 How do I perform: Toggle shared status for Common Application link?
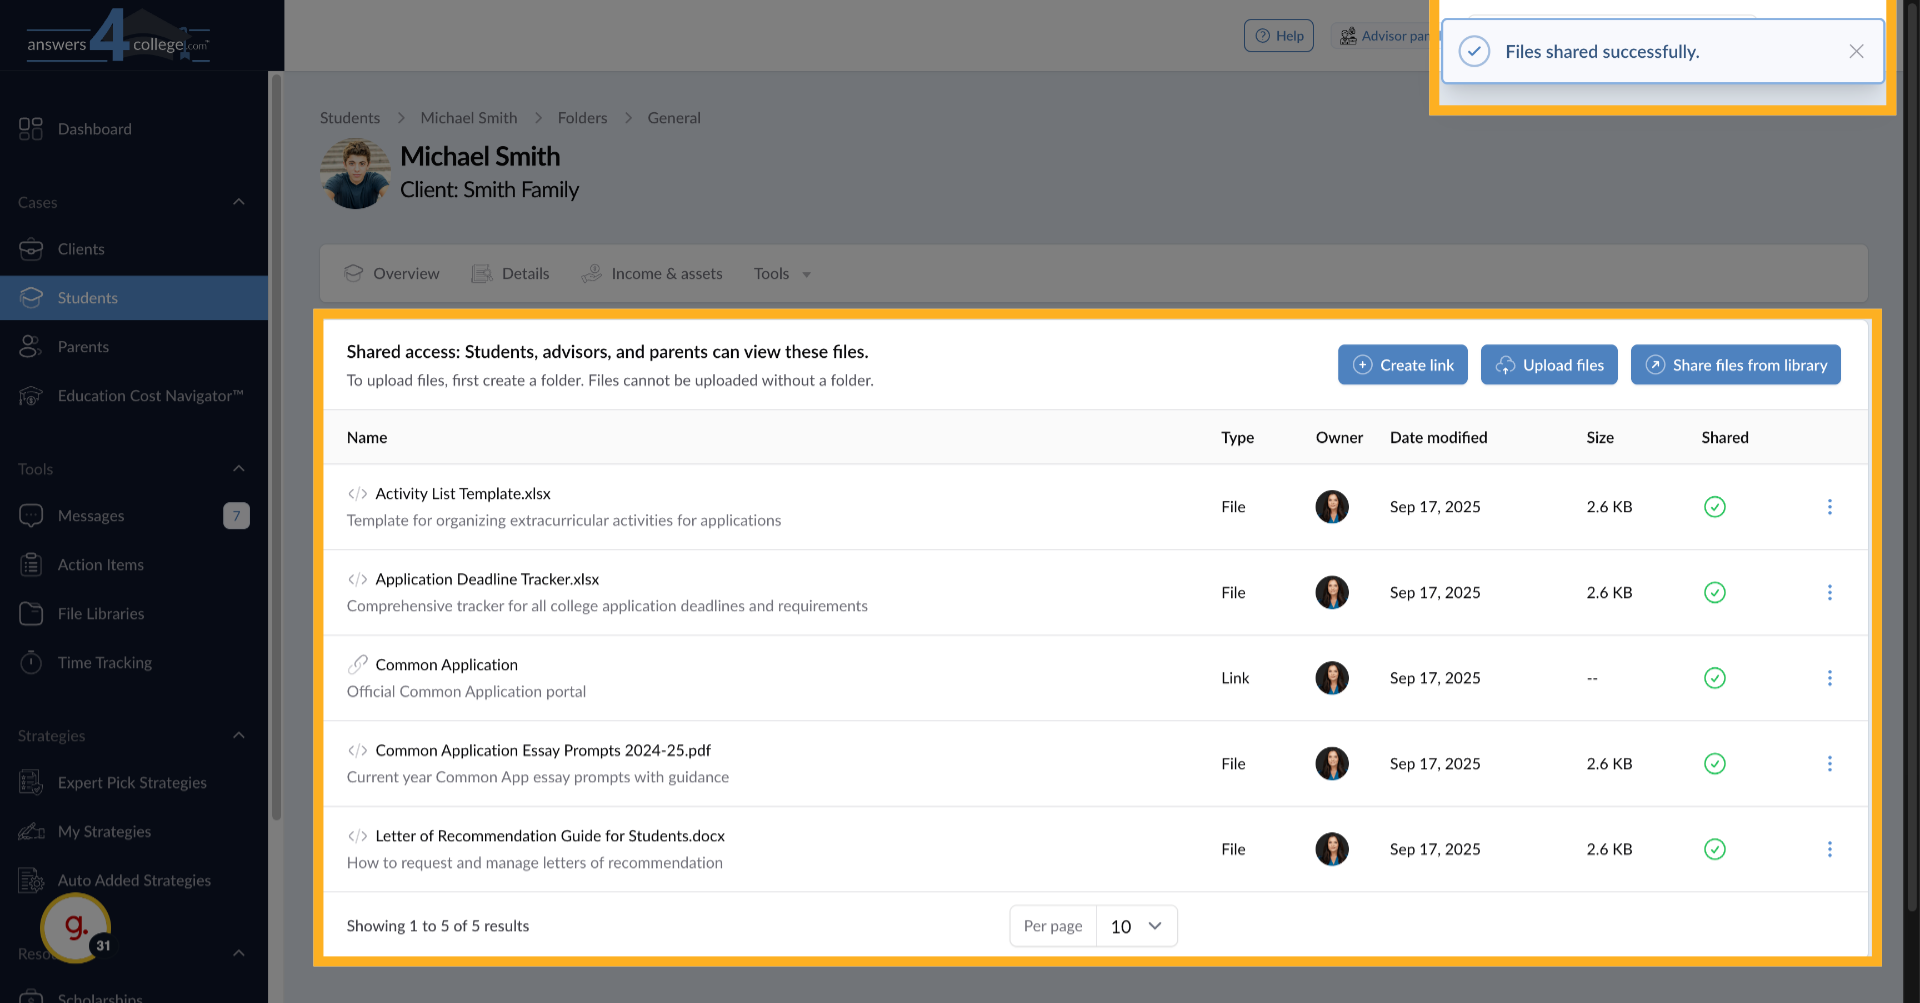coord(1715,678)
